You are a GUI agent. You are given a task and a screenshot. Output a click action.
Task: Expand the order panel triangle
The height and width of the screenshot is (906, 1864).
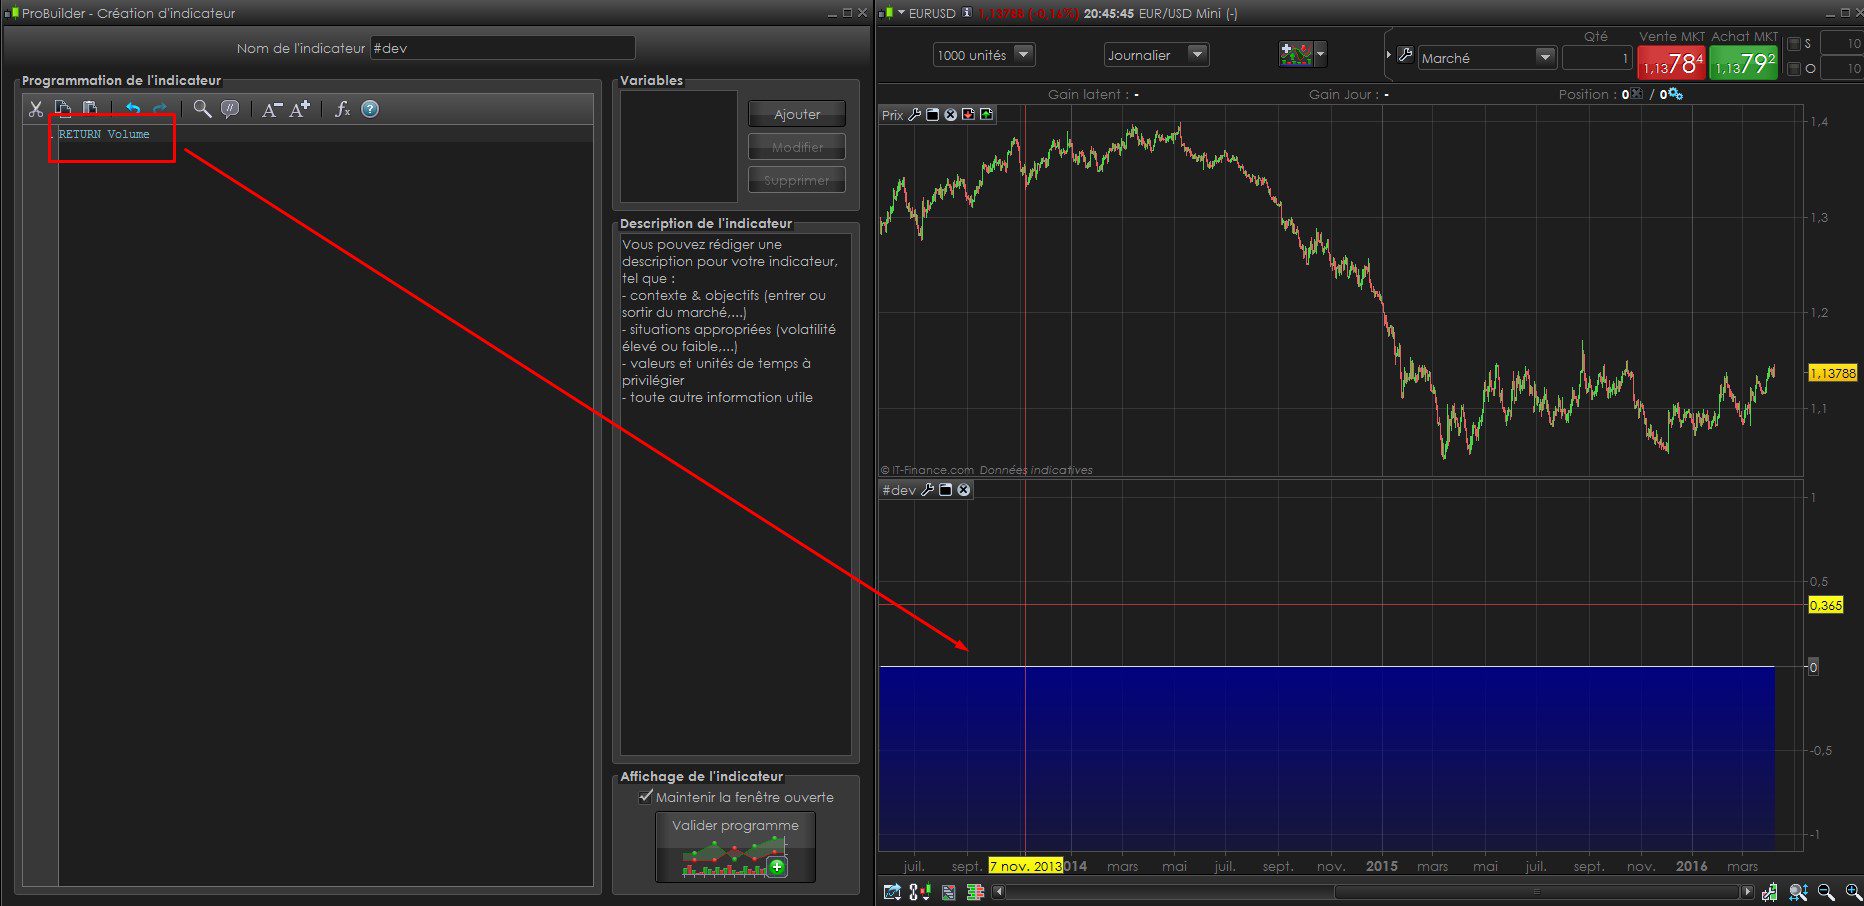1389,55
